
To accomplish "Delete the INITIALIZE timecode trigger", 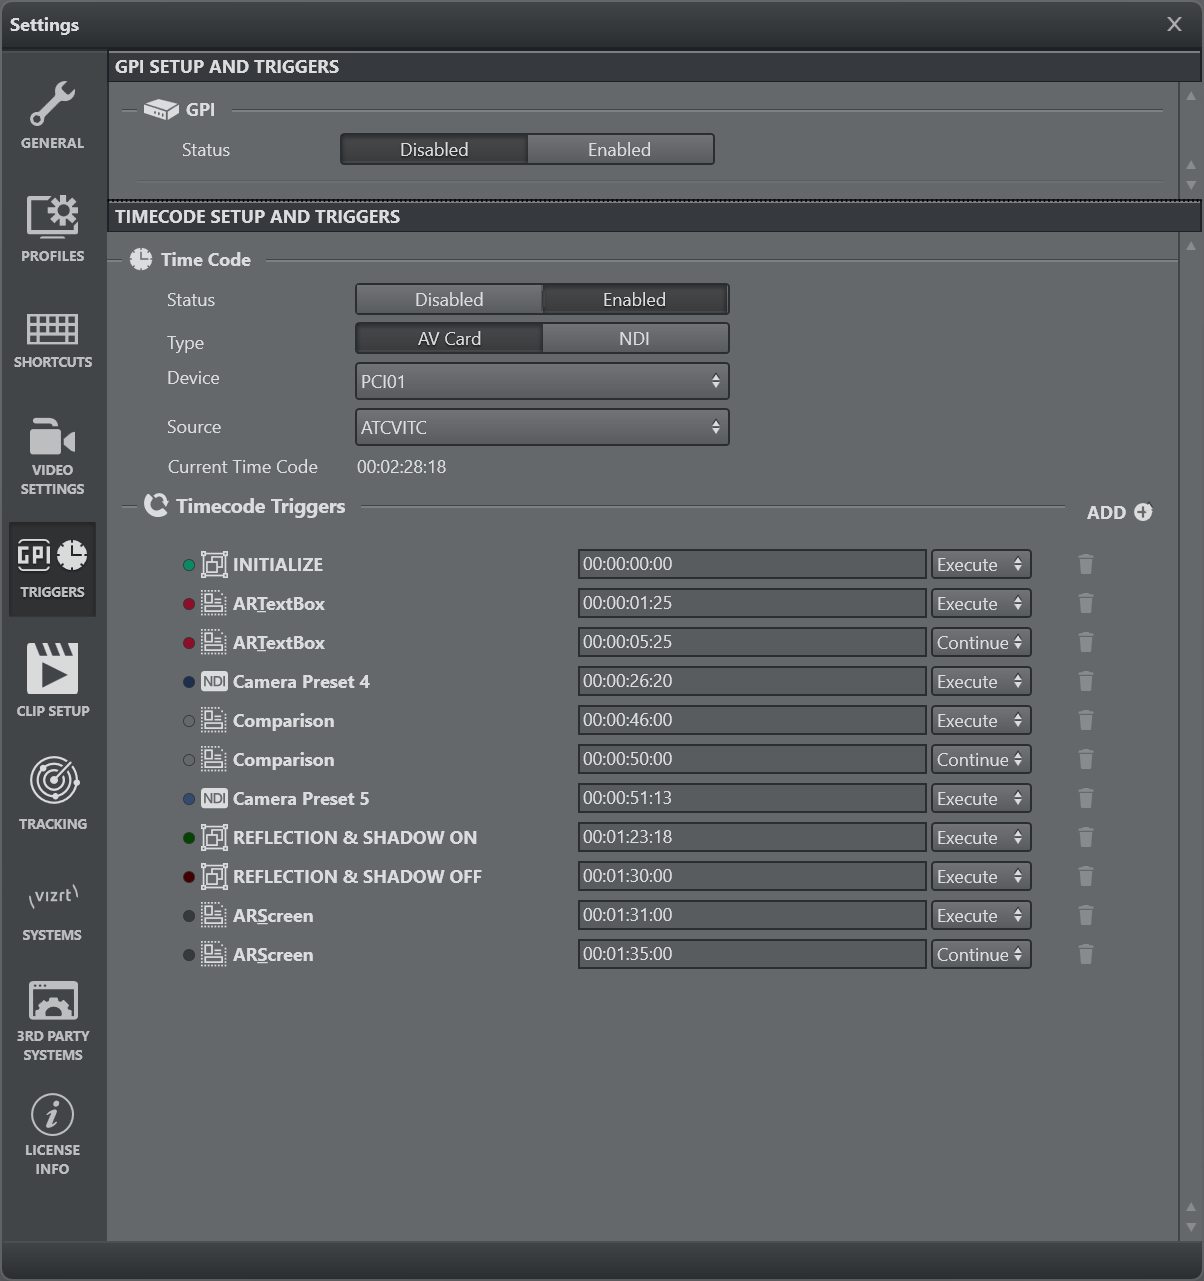I will pyautogui.click(x=1086, y=565).
